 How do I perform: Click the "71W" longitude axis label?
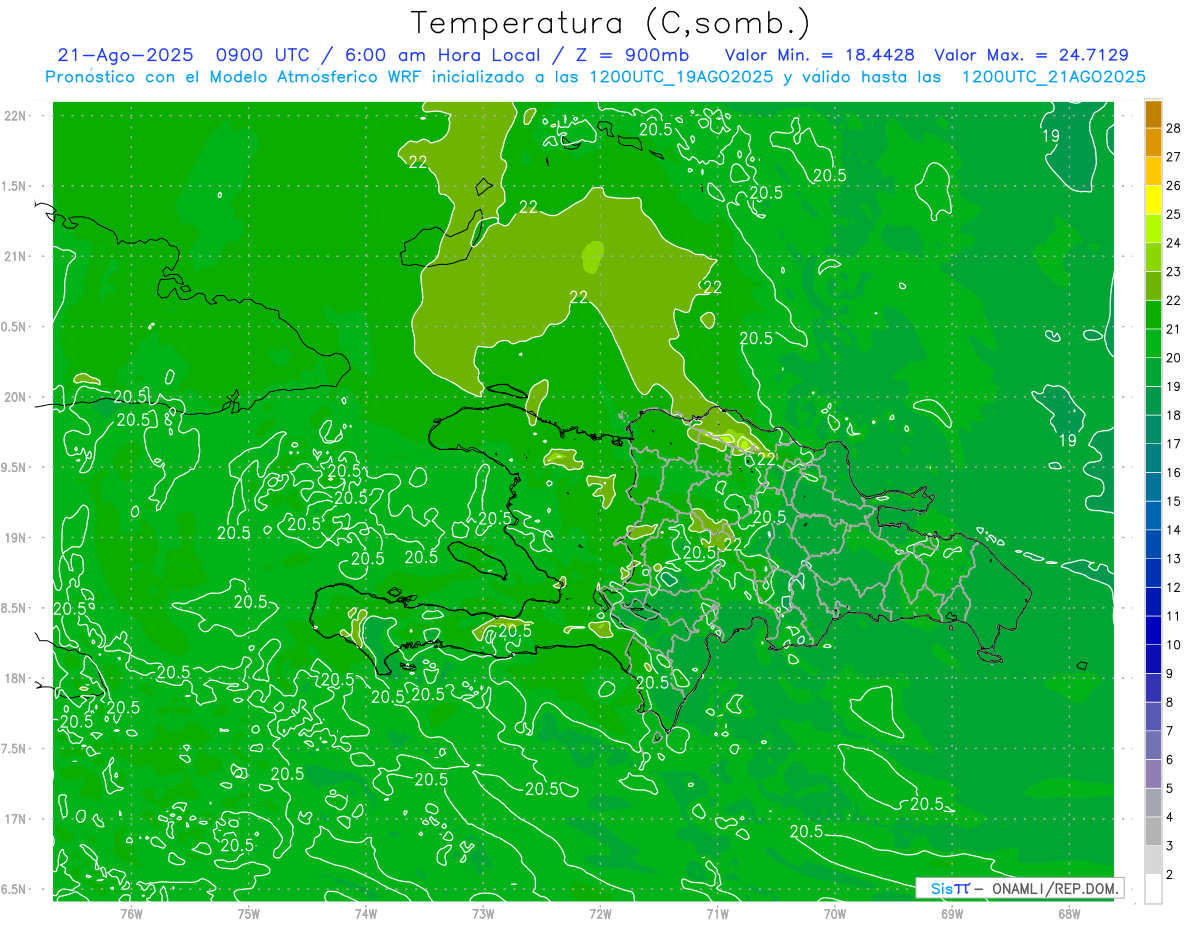tap(717, 913)
